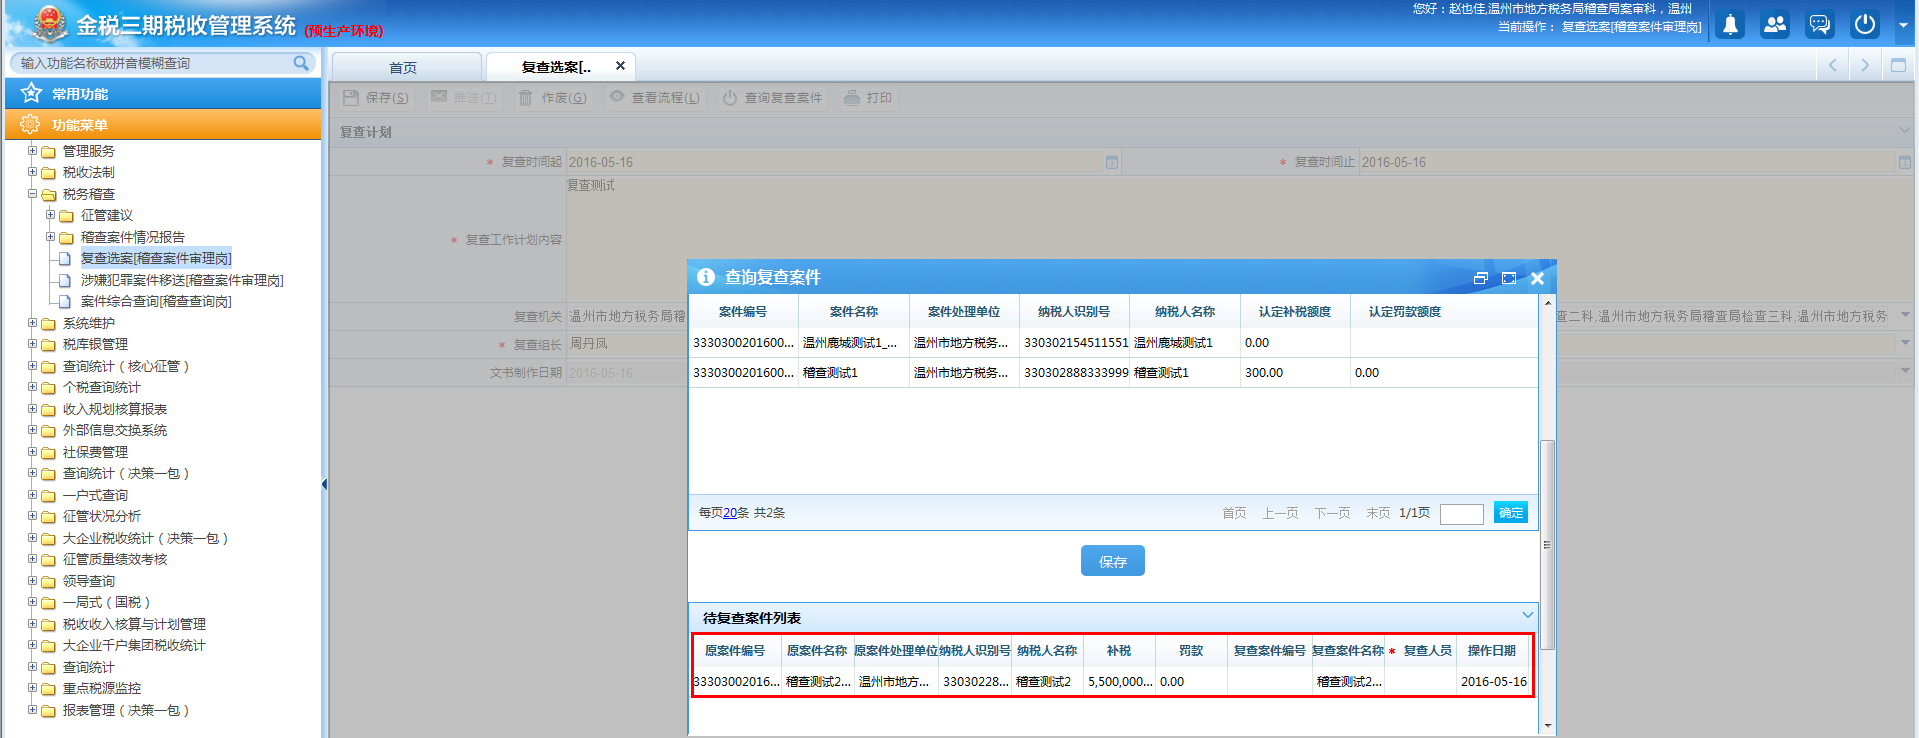Click 查看流程(L) toolbar button

pyautogui.click(x=655, y=98)
